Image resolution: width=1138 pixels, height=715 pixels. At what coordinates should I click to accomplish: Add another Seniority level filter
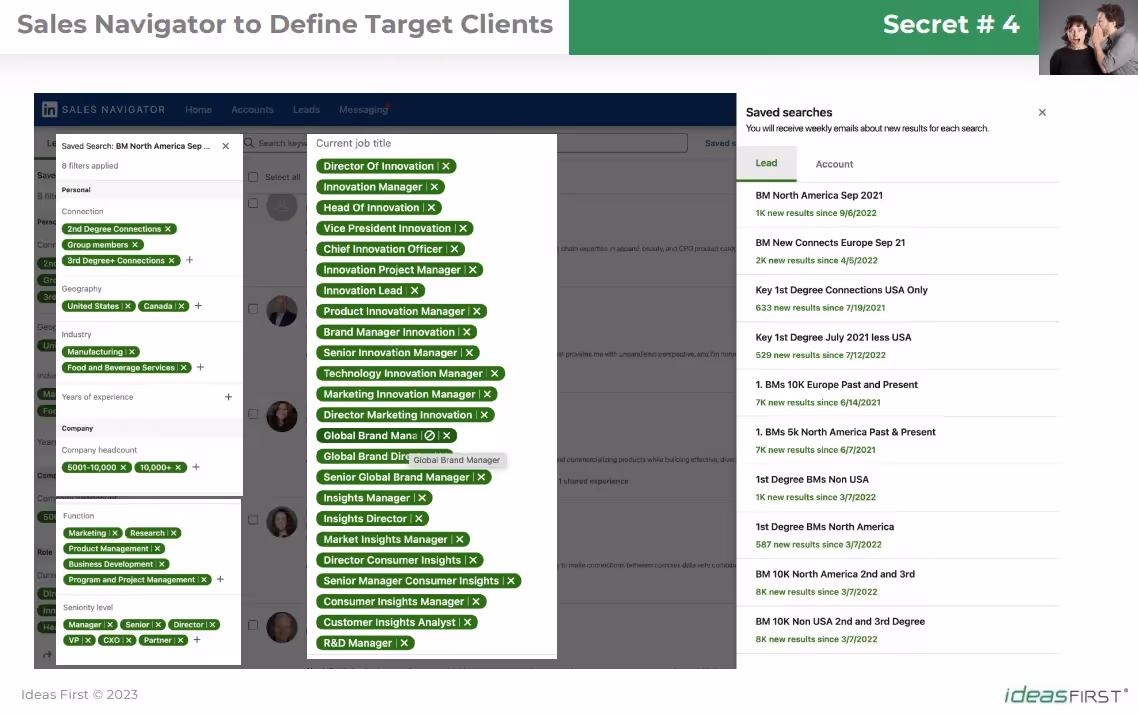[197, 640]
